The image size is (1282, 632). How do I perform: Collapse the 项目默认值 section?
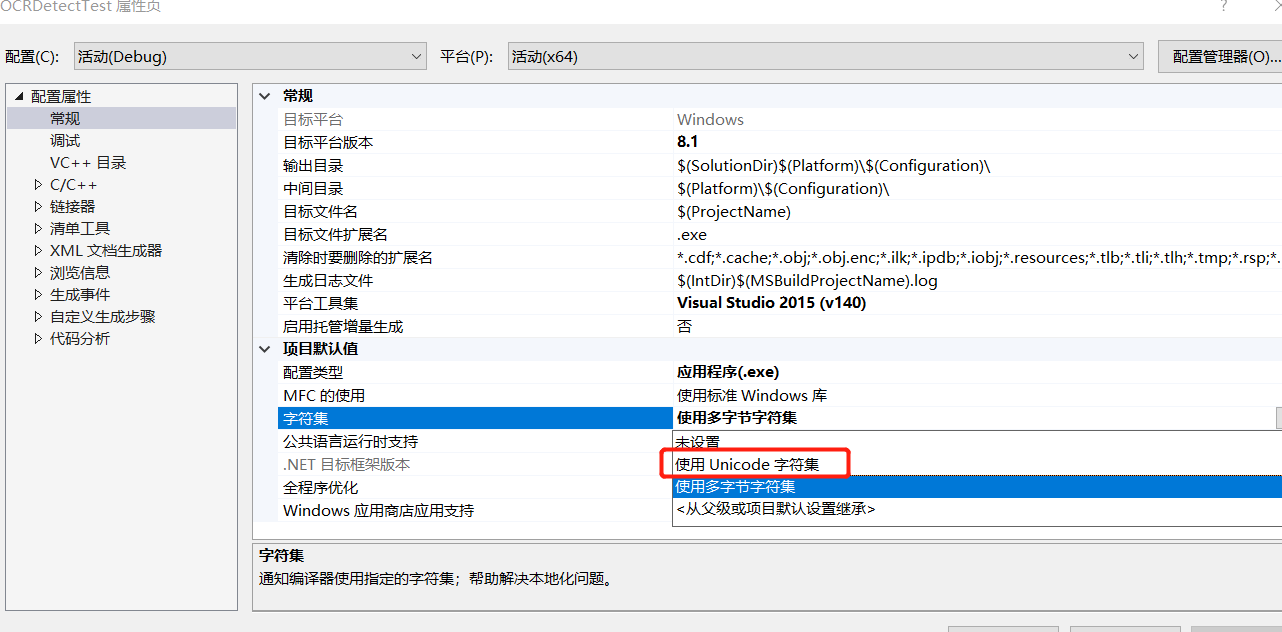(263, 348)
